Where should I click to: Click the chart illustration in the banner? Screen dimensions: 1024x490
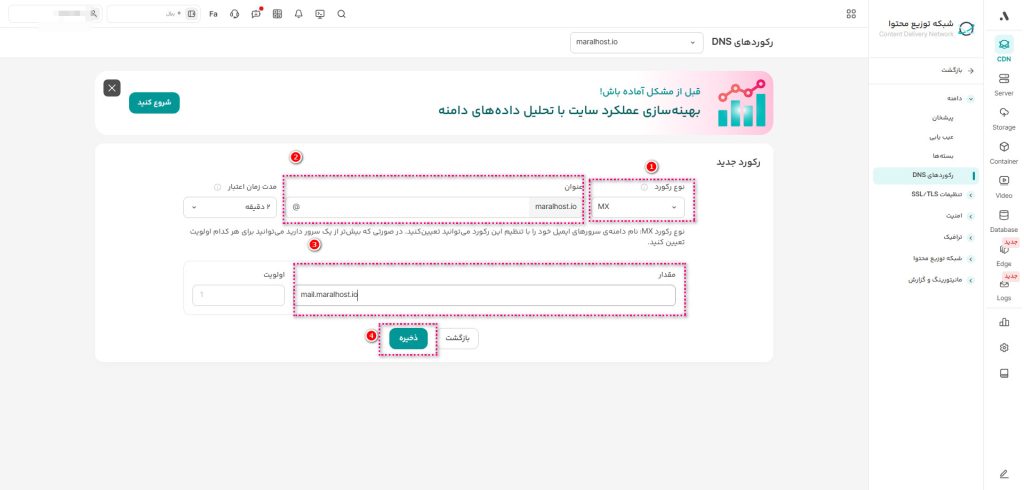[743, 104]
